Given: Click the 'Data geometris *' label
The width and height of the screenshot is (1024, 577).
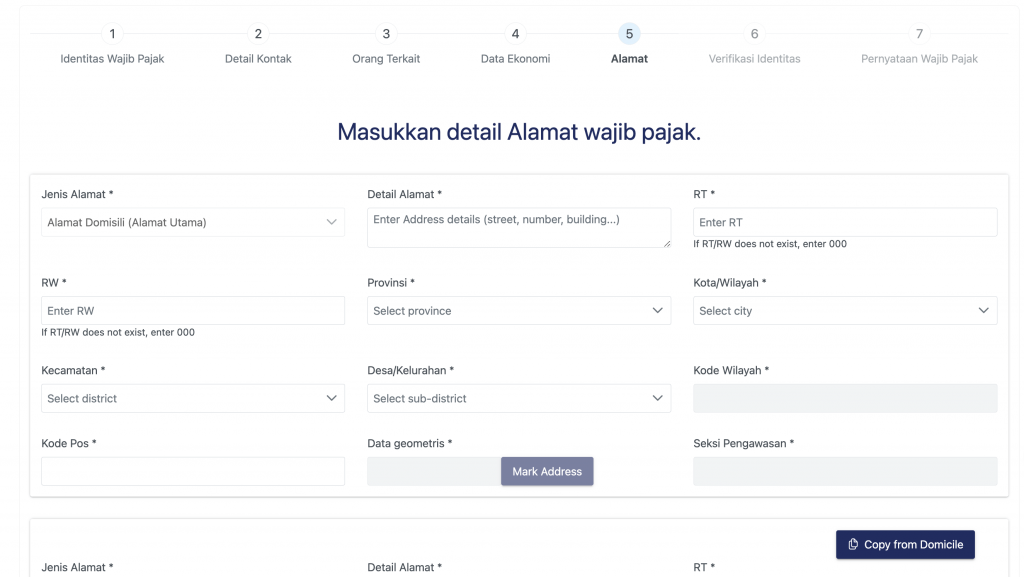Looking at the screenshot, I should 409,443.
